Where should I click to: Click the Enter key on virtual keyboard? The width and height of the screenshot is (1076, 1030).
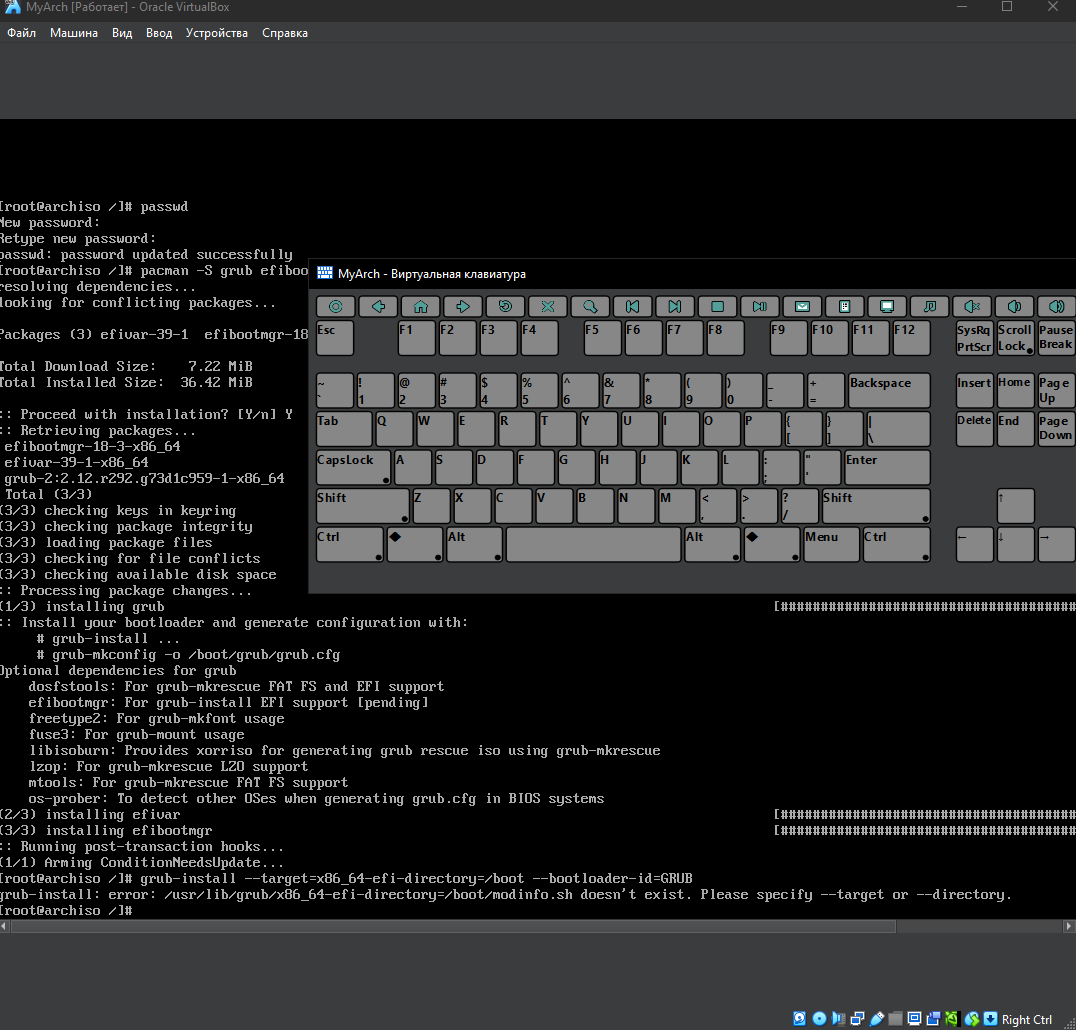pyautogui.click(x=887, y=467)
